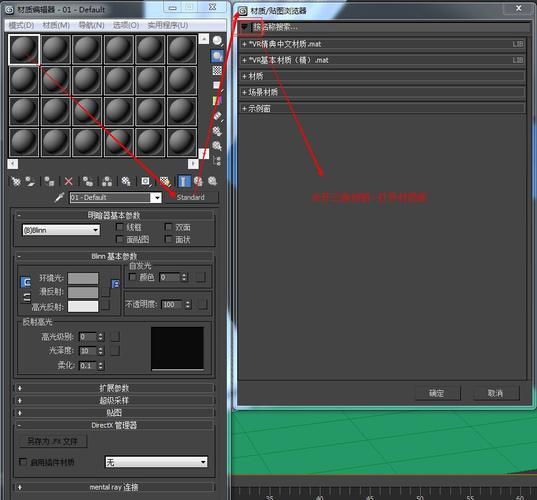
Task: Open the 模式(D) menu
Action: point(21,25)
